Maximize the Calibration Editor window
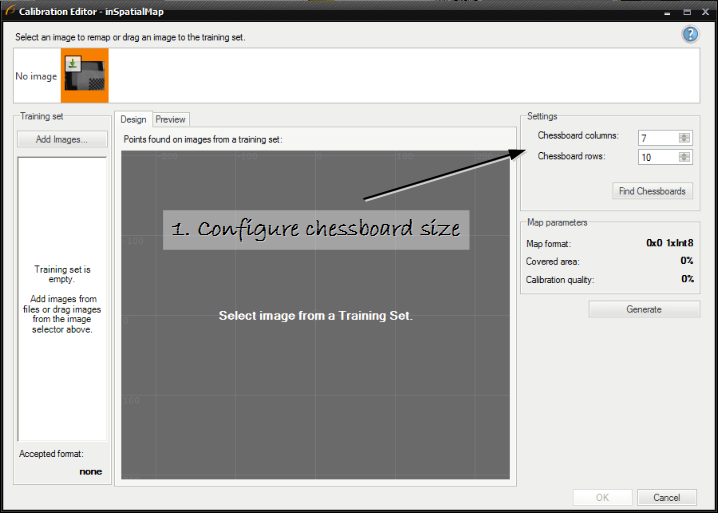 [687, 11]
